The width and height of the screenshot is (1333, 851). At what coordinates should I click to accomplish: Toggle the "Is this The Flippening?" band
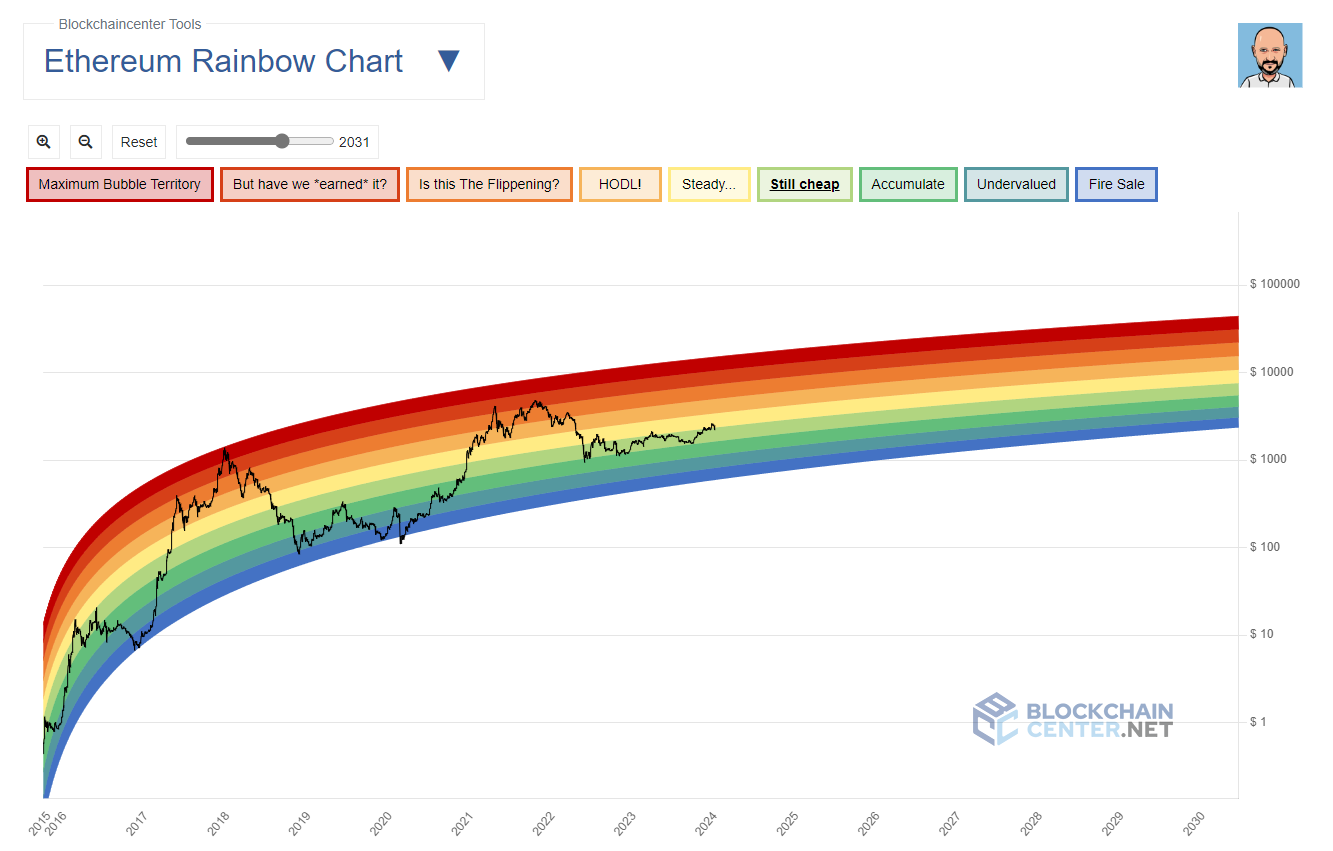point(489,185)
